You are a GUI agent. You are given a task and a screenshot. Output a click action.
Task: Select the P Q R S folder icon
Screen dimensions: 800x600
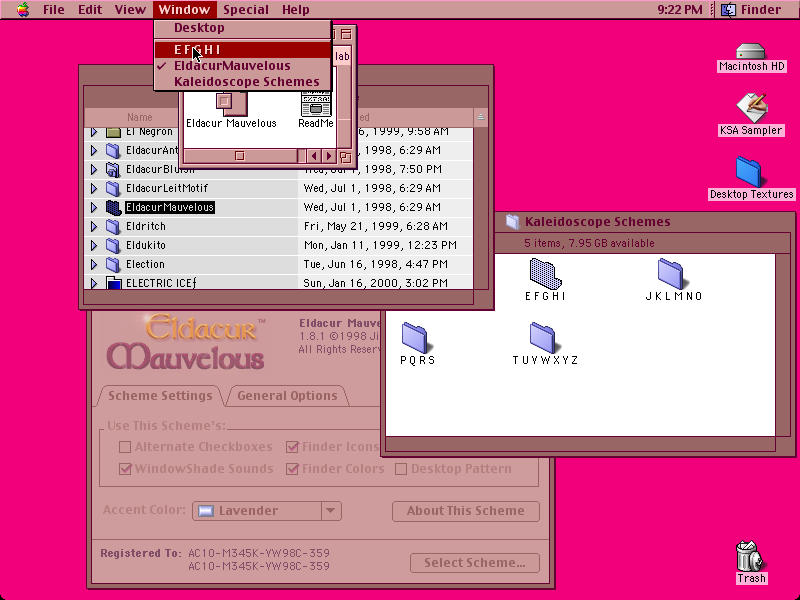tap(415, 338)
